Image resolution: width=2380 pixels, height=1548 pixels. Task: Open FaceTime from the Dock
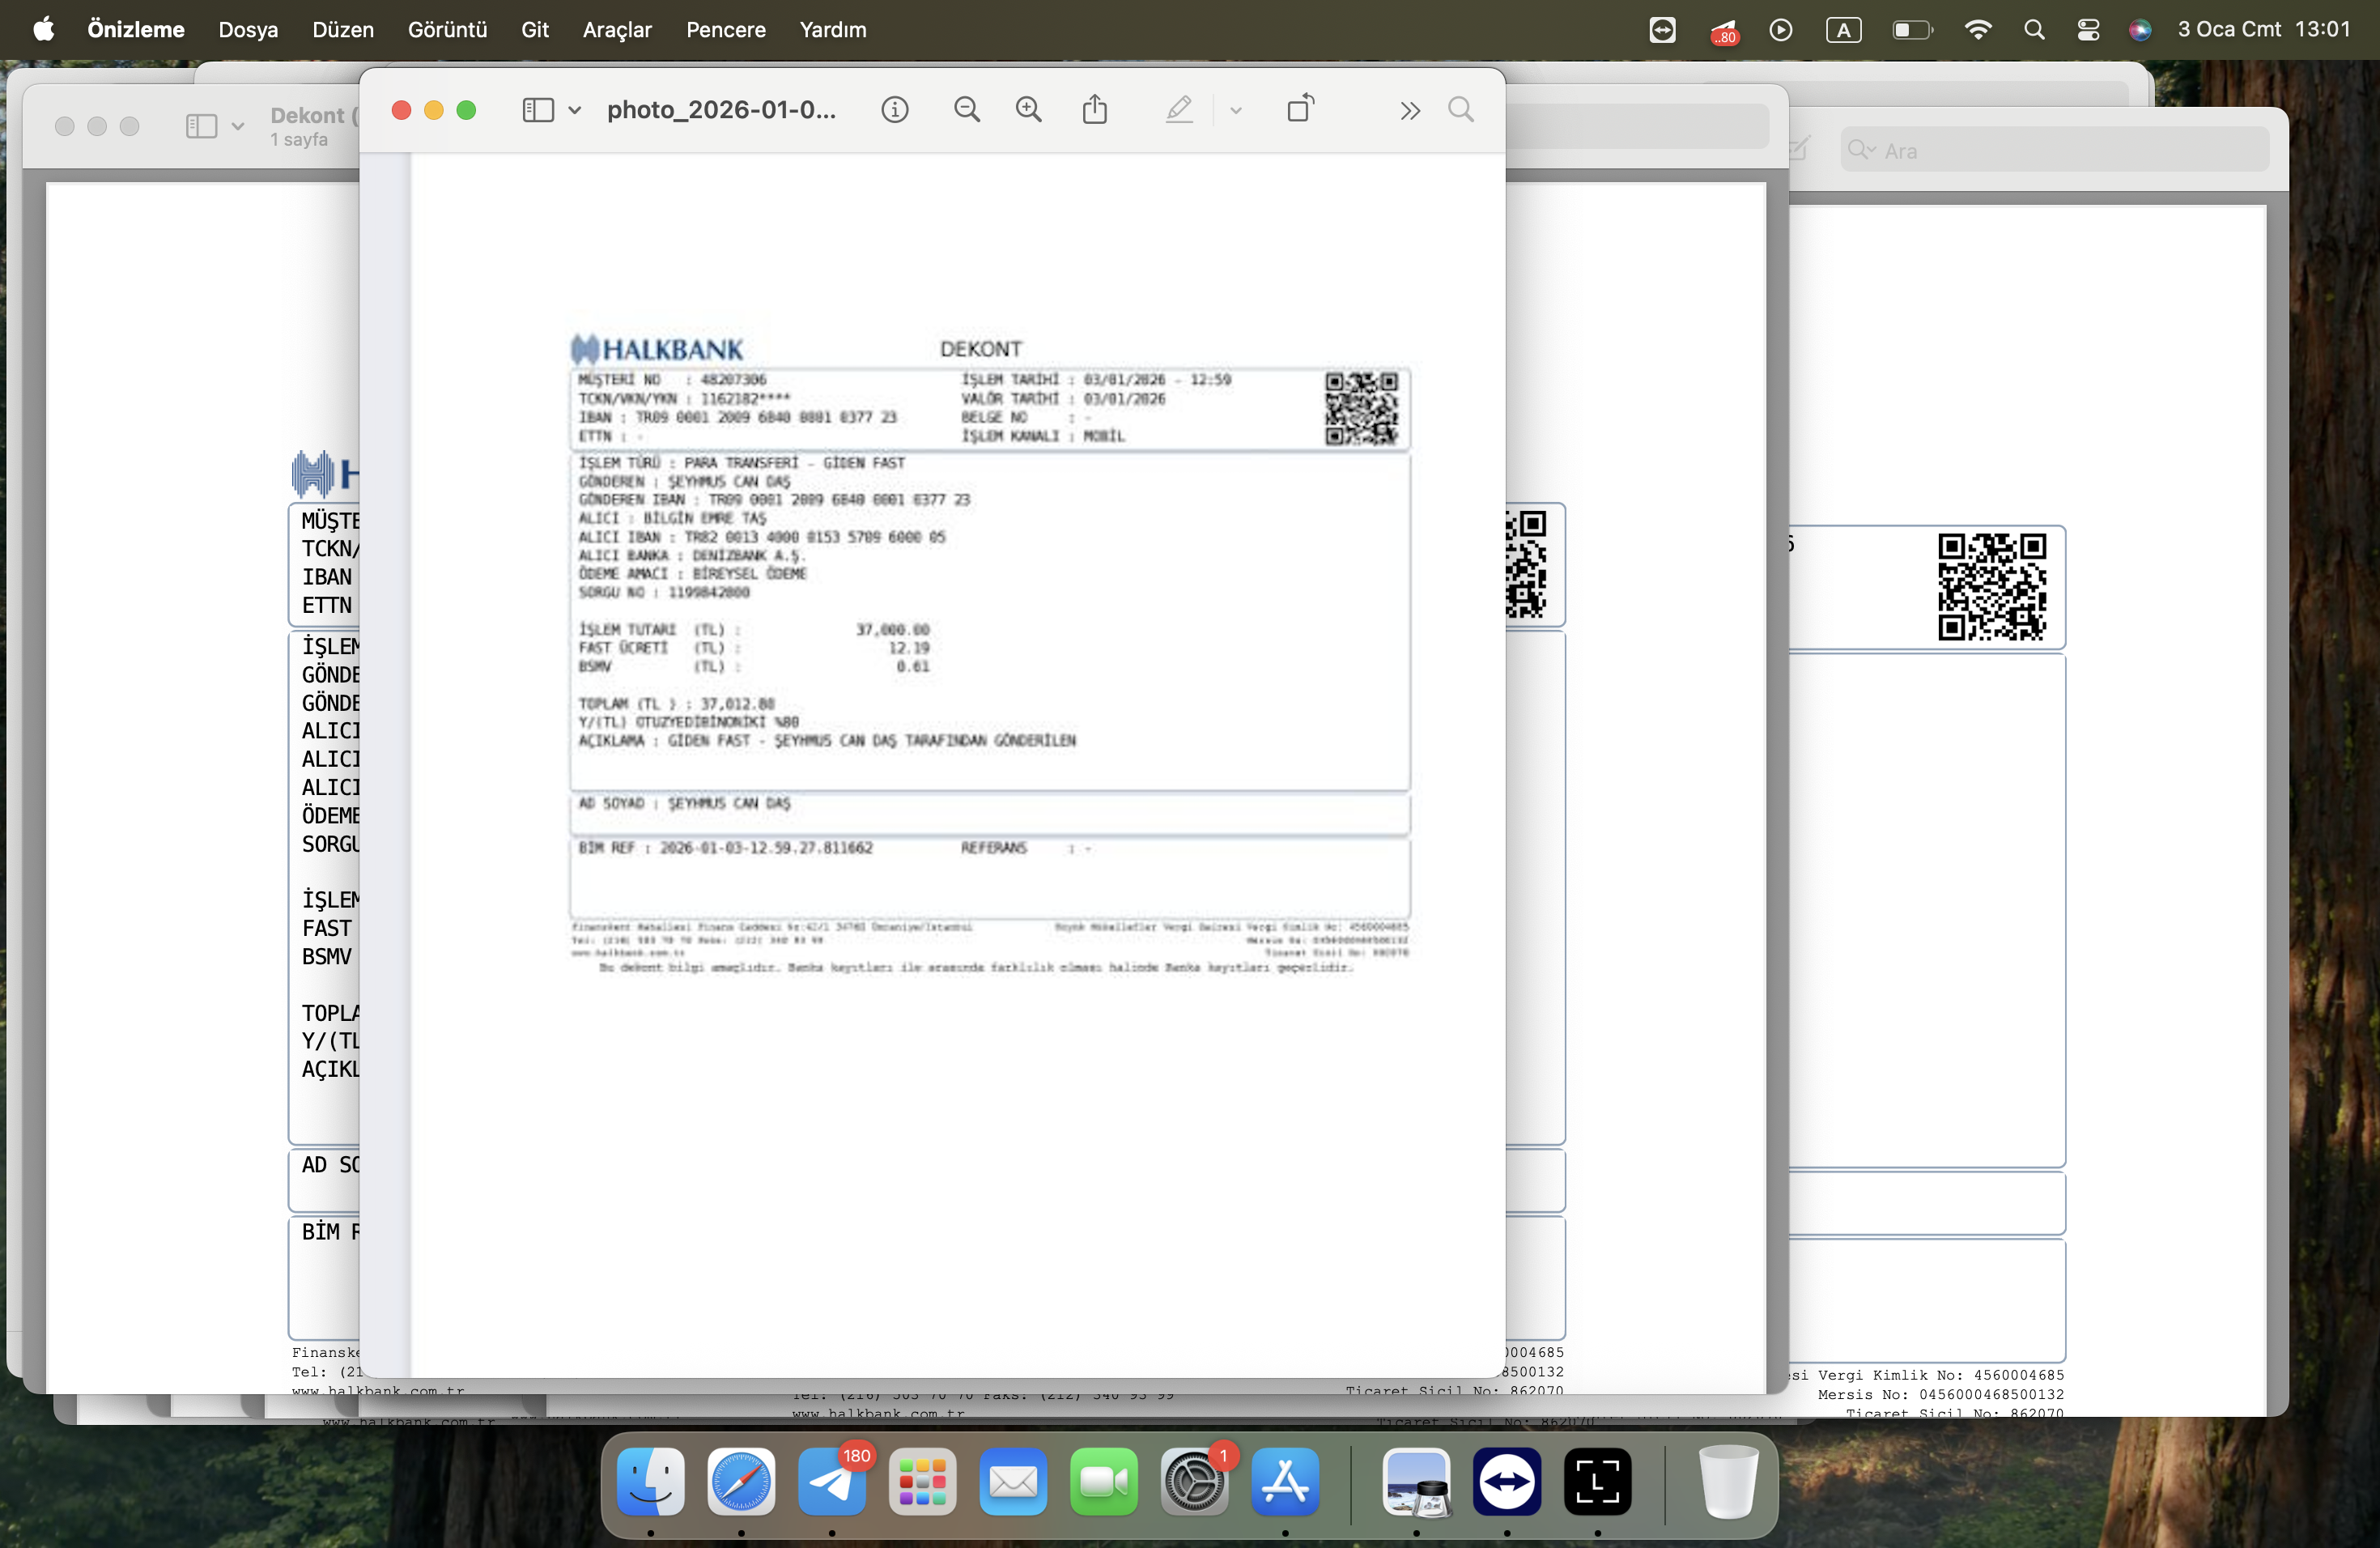click(x=1104, y=1481)
